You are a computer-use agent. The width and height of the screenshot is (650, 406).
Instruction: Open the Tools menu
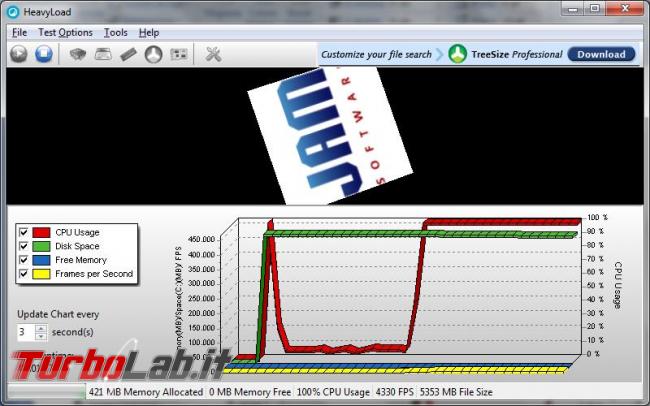(x=116, y=32)
